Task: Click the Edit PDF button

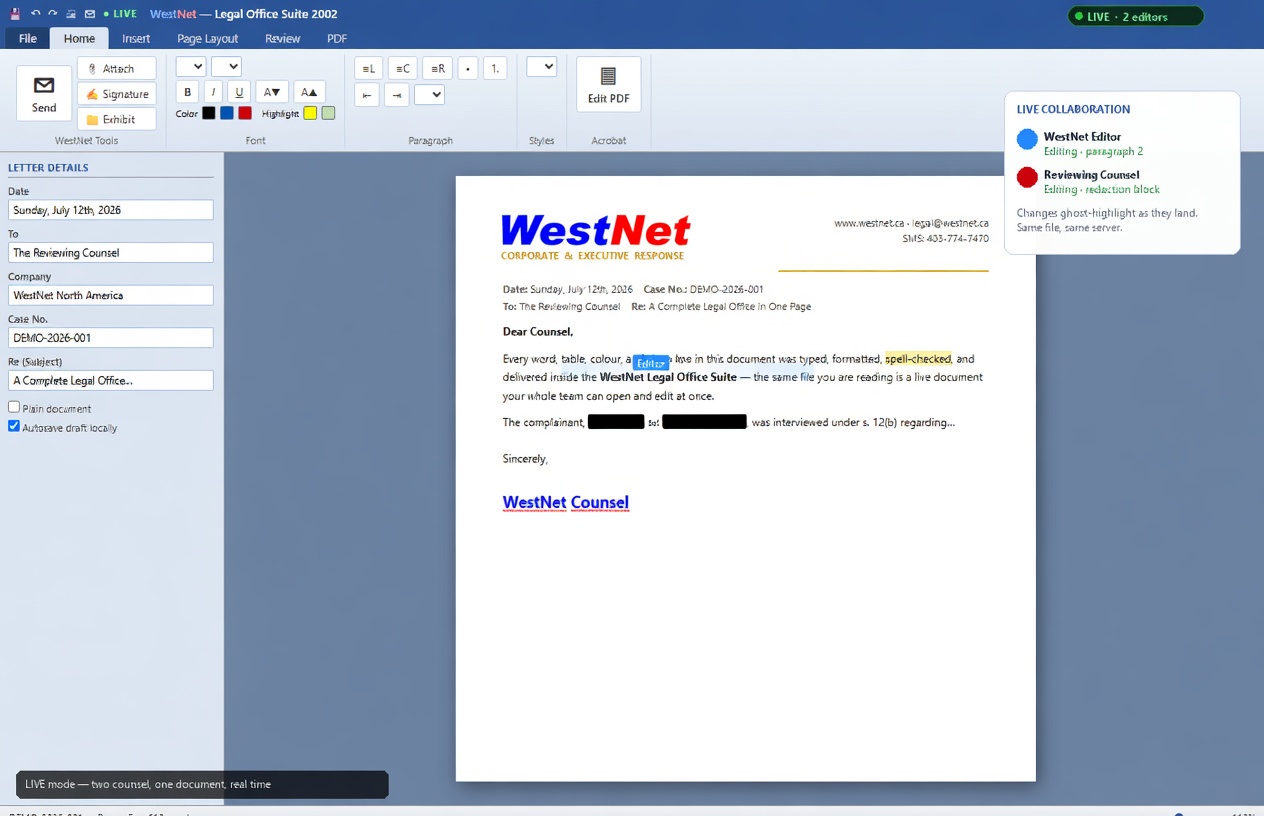Action: [608, 84]
